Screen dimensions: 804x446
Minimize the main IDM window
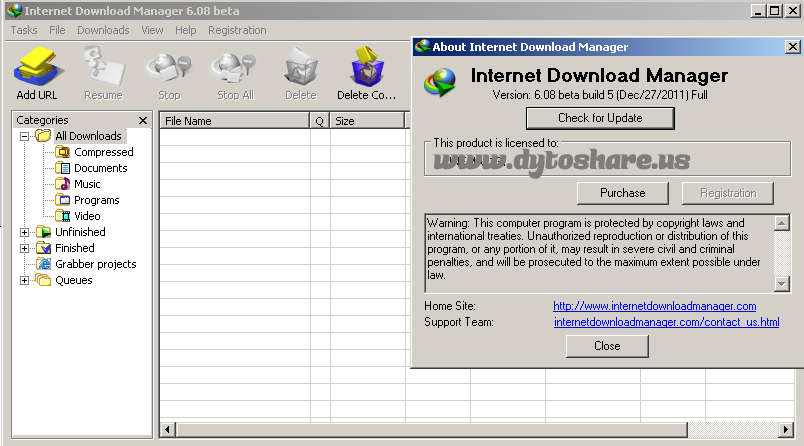[759, 11]
